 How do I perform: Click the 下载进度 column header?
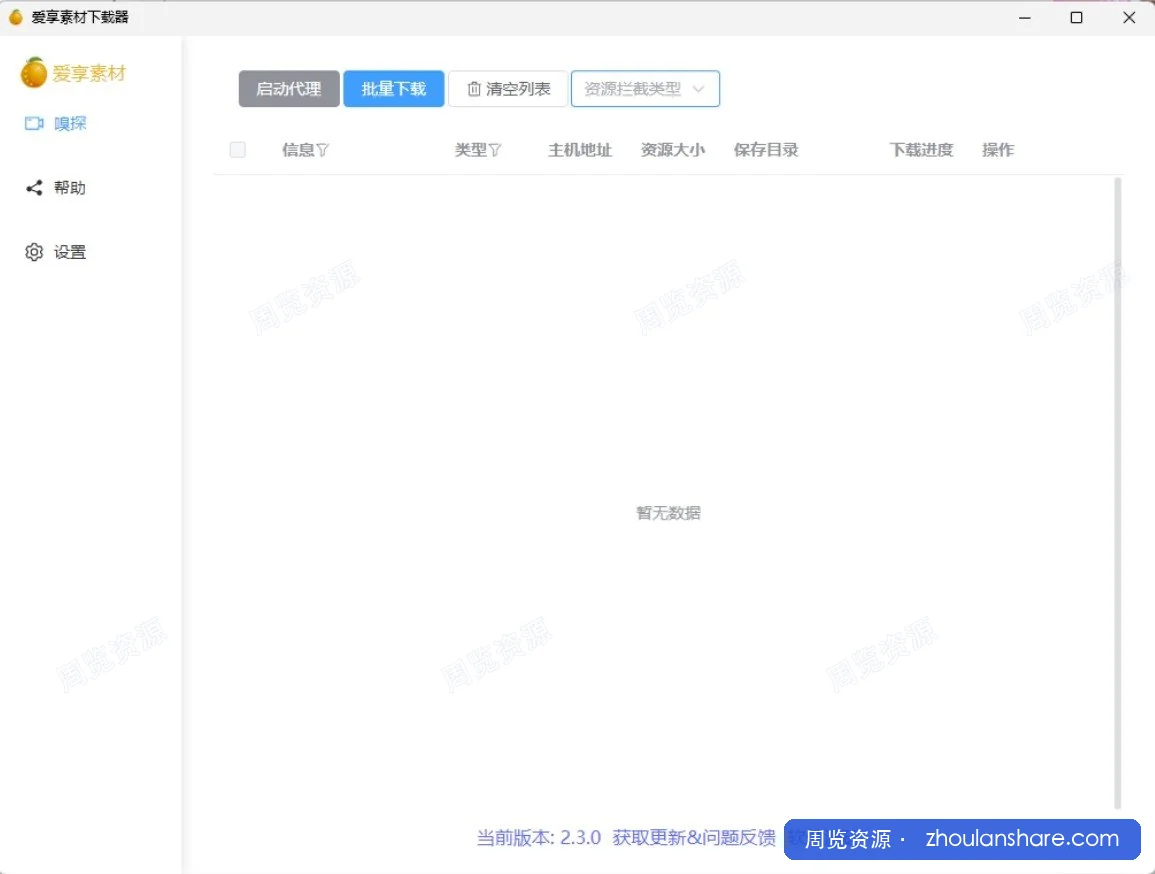pyautogui.click(x=921, y=150)
